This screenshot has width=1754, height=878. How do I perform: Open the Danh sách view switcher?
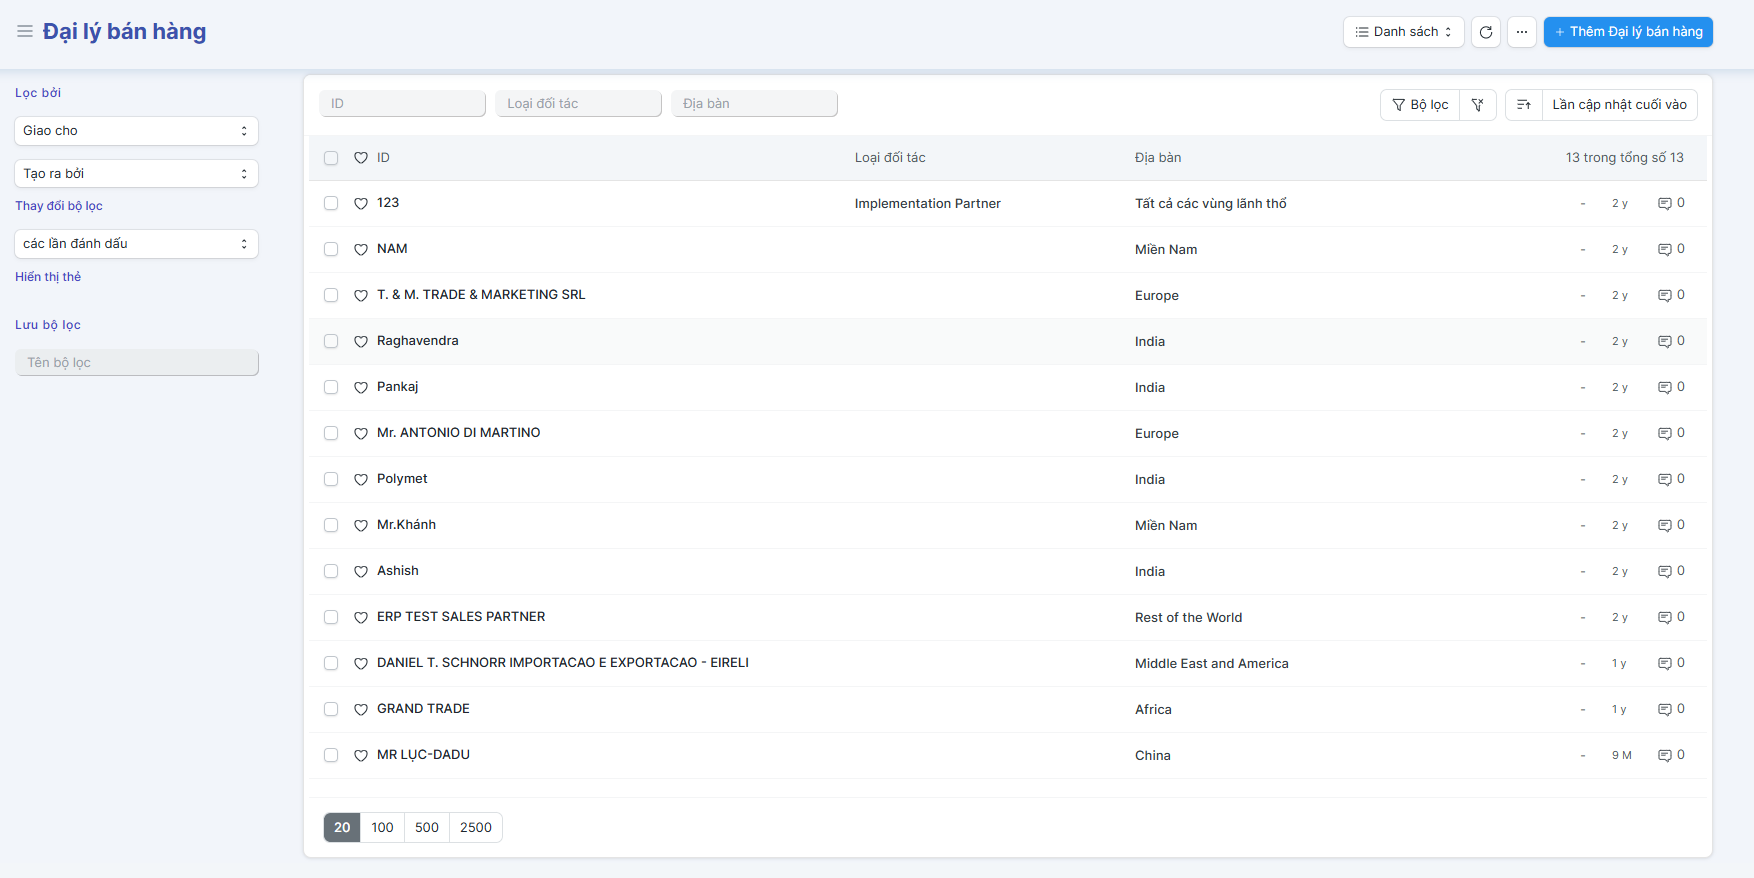[1403, 32]
